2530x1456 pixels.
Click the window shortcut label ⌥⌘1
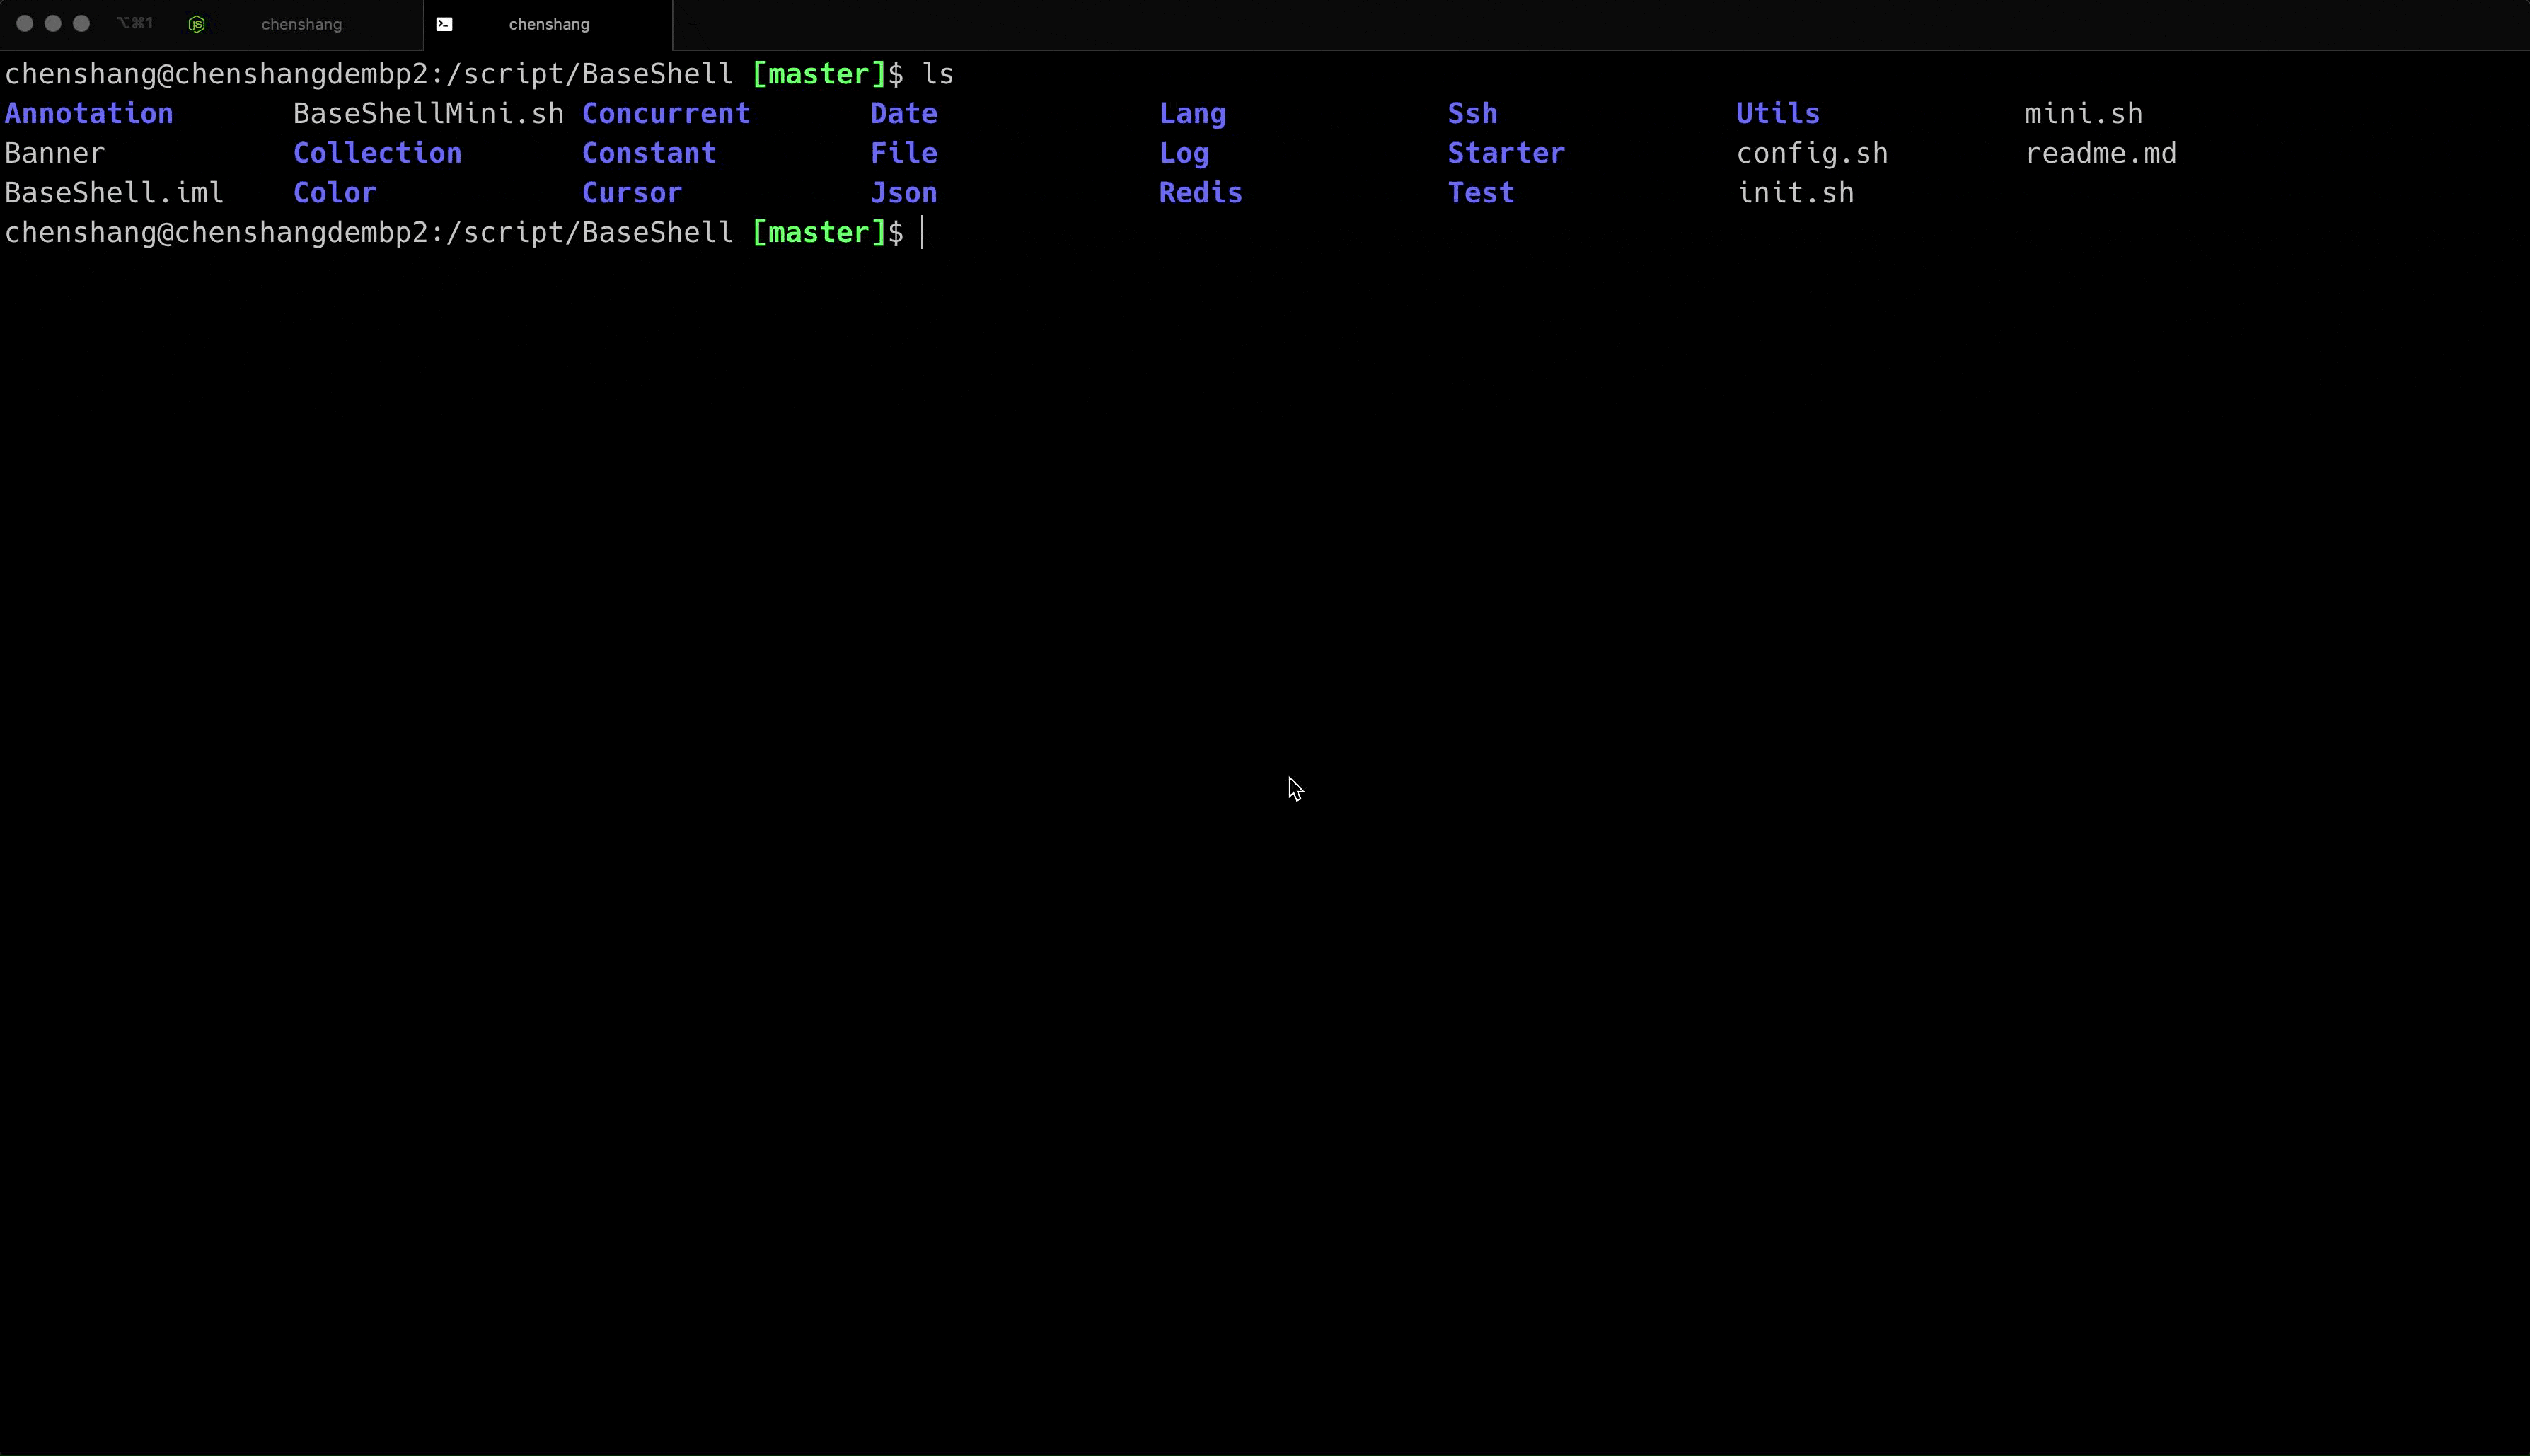(x=134, y=23)
